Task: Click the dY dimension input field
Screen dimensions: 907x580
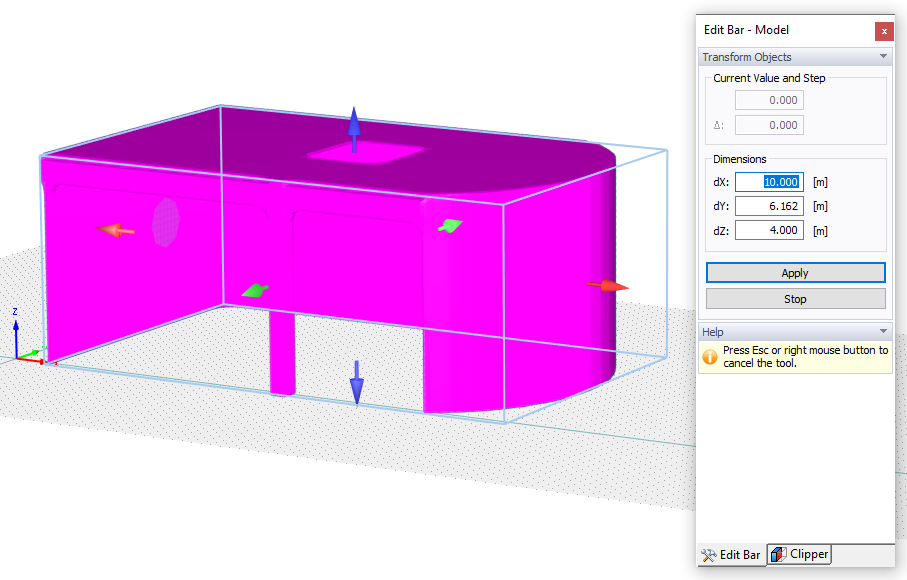Action: 769,206
